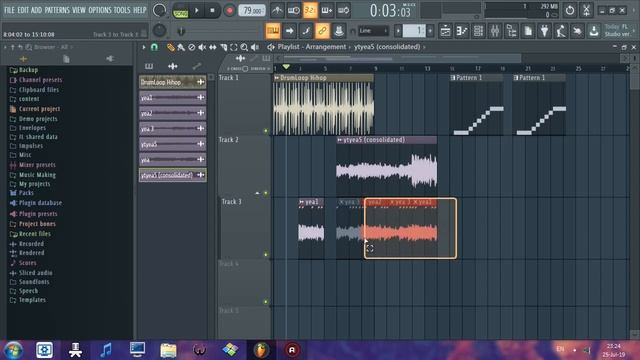This screenshot has height=360, width=640.
Task: Toggle Pattern/Song mode switch
Action: (x=180, y=11)
